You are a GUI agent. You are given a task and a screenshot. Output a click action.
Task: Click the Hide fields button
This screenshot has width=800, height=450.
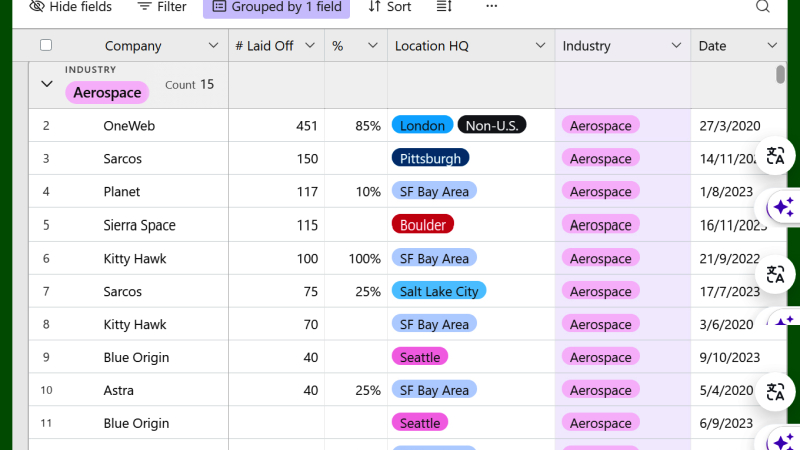click(70, 7)
